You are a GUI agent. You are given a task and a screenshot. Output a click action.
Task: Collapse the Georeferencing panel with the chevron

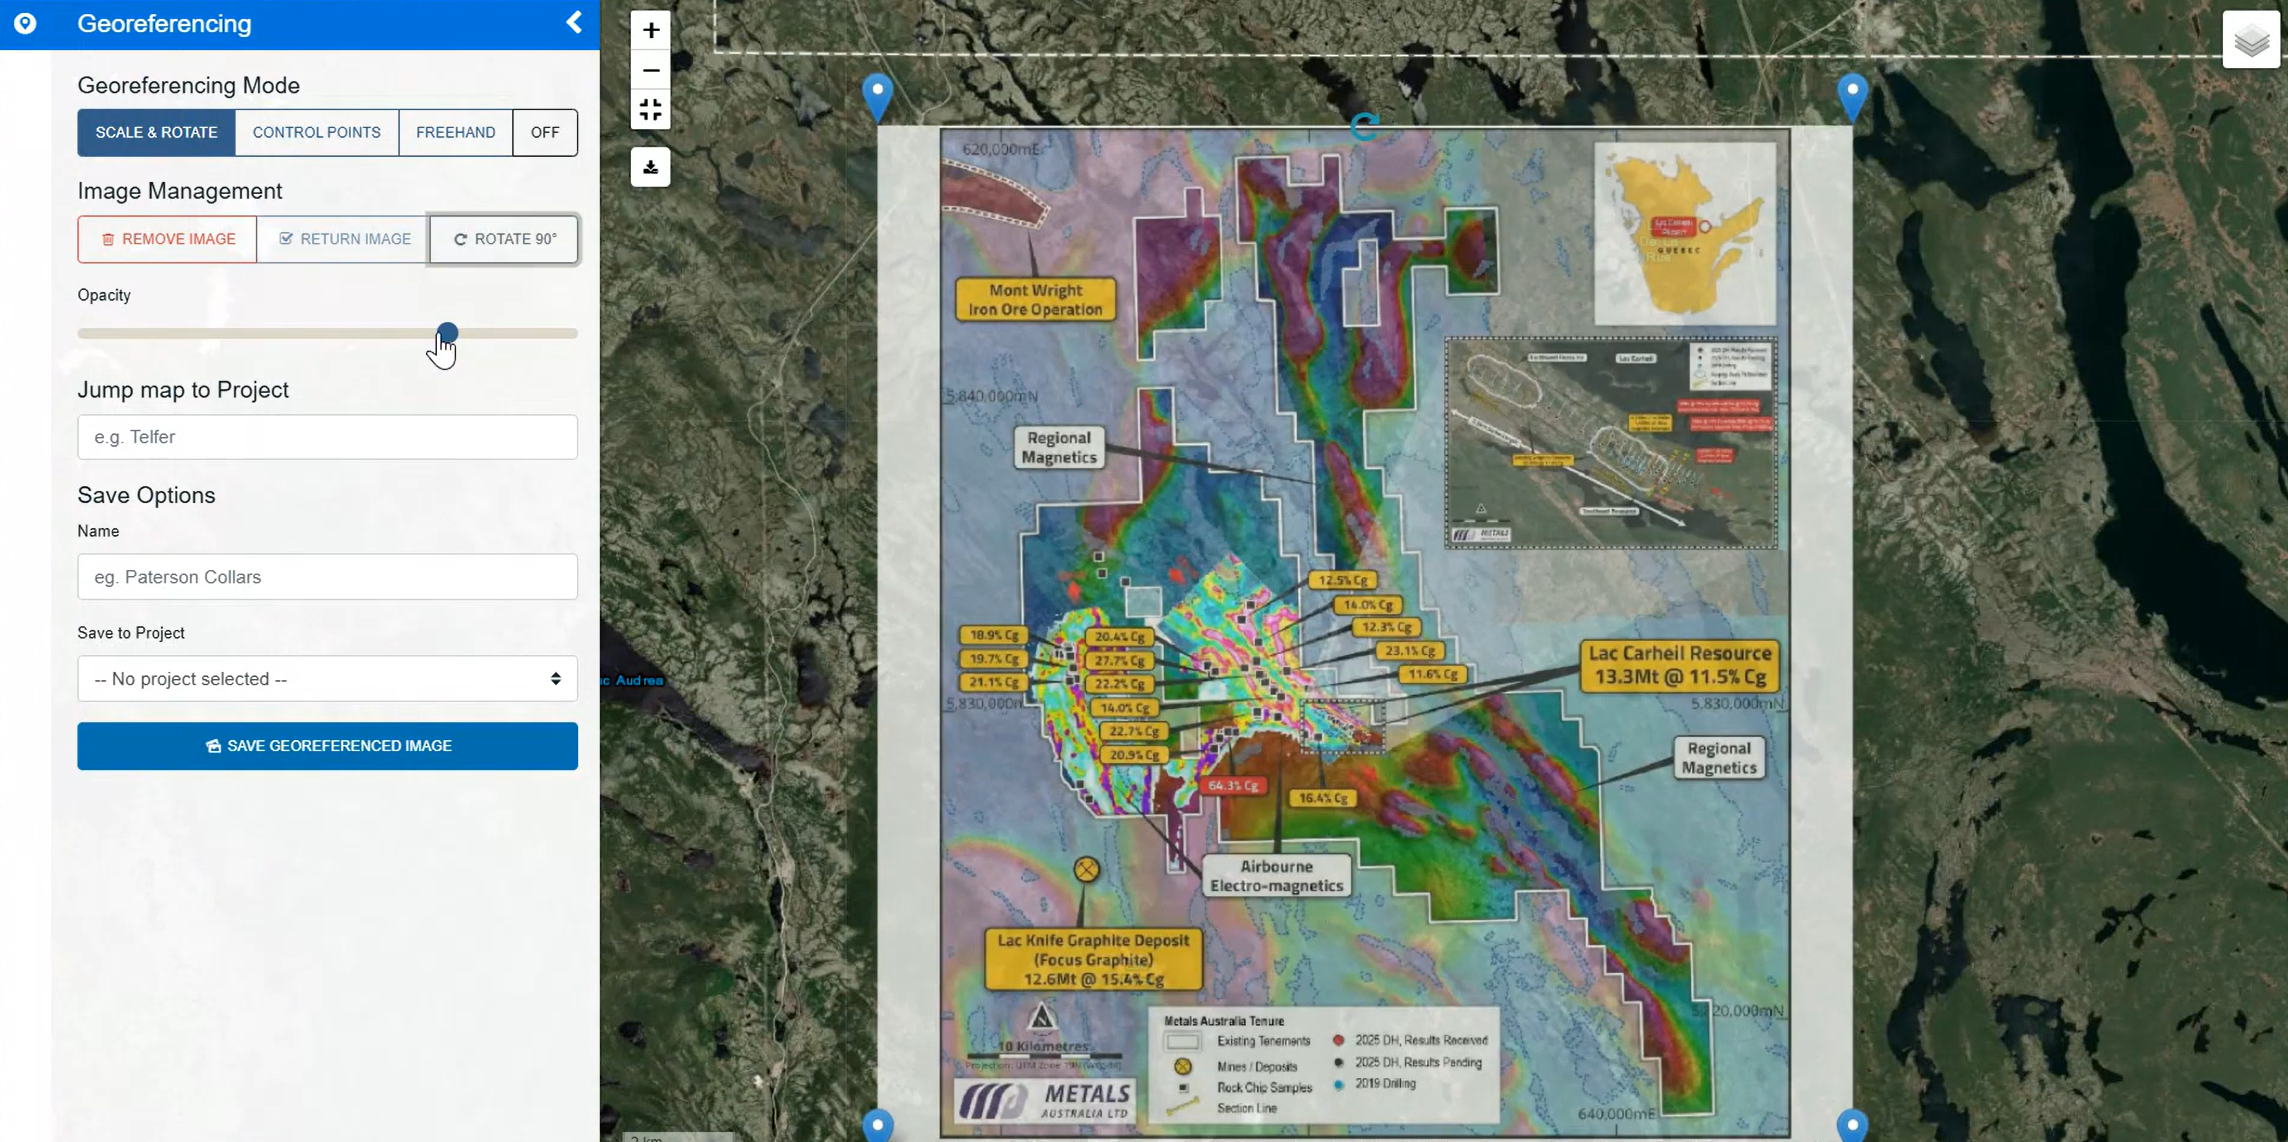click(574, 23)
